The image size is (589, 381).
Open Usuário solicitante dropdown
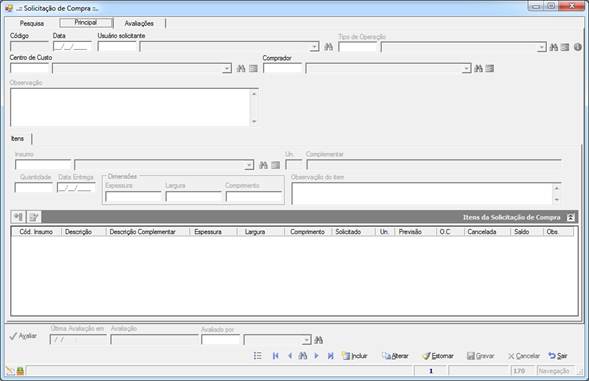pos(314,47)
